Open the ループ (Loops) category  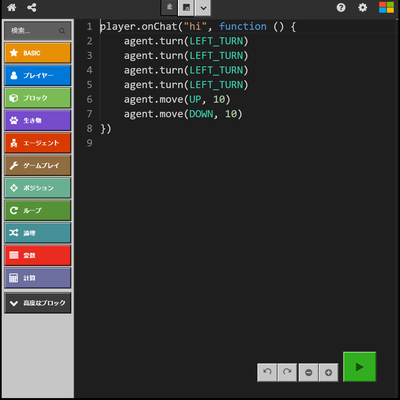(38, 210)
